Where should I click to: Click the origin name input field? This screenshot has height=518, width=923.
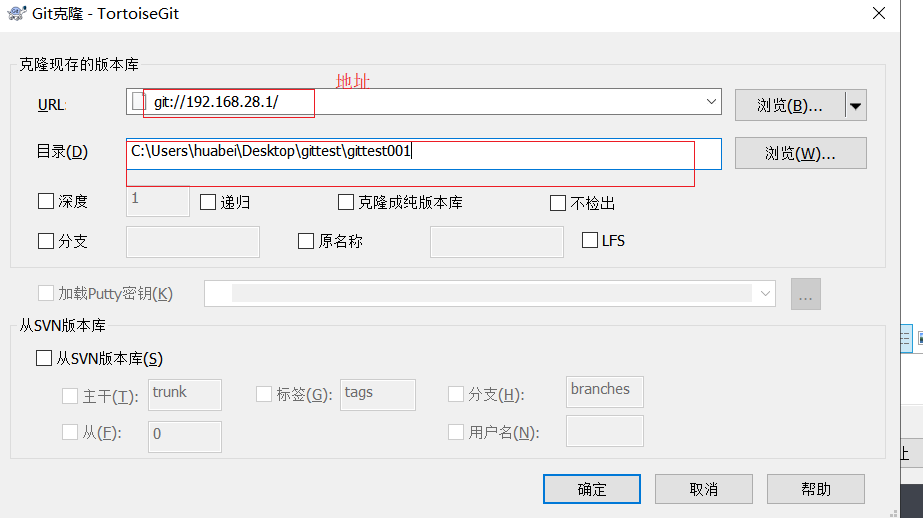[x=497, y=241]
